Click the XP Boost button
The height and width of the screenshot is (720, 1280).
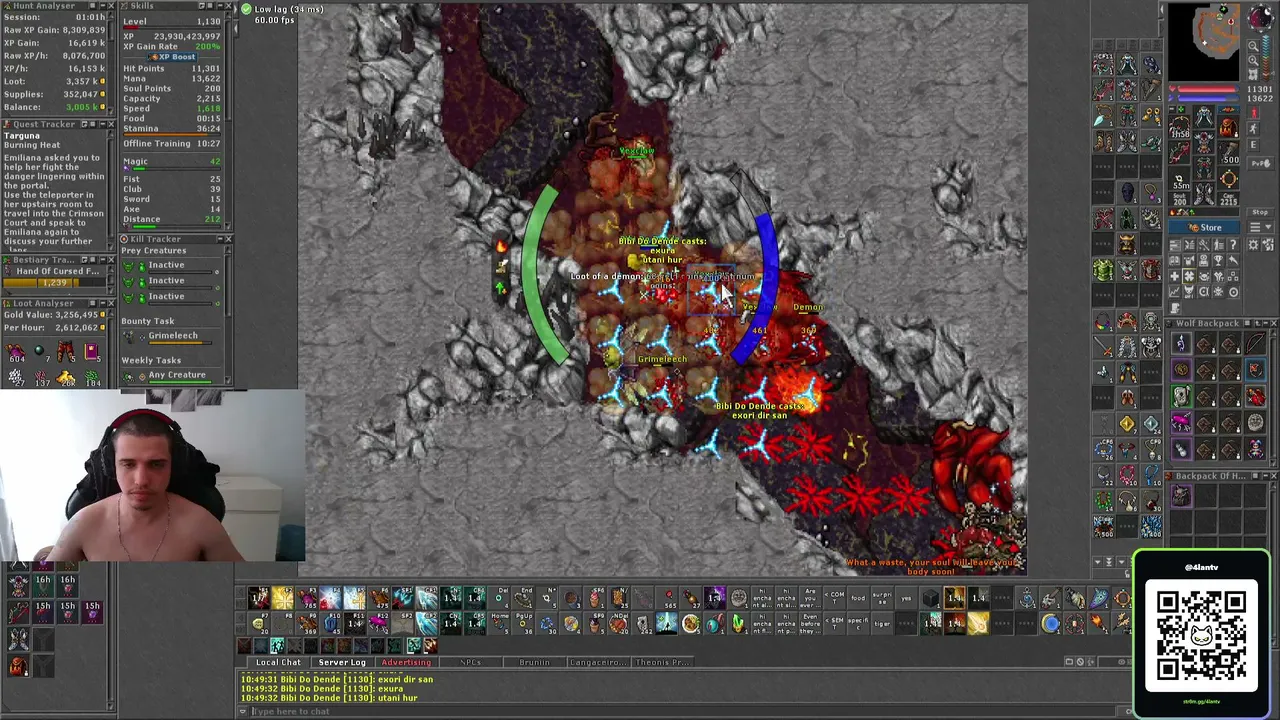pos(173,57)
